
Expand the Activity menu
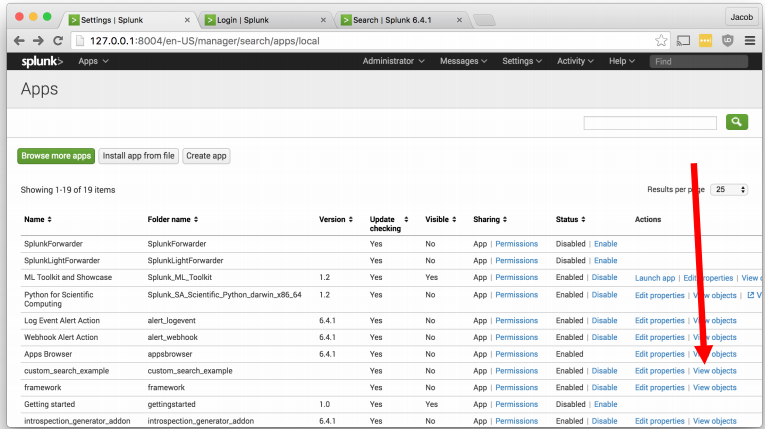[x=575, y=61]
